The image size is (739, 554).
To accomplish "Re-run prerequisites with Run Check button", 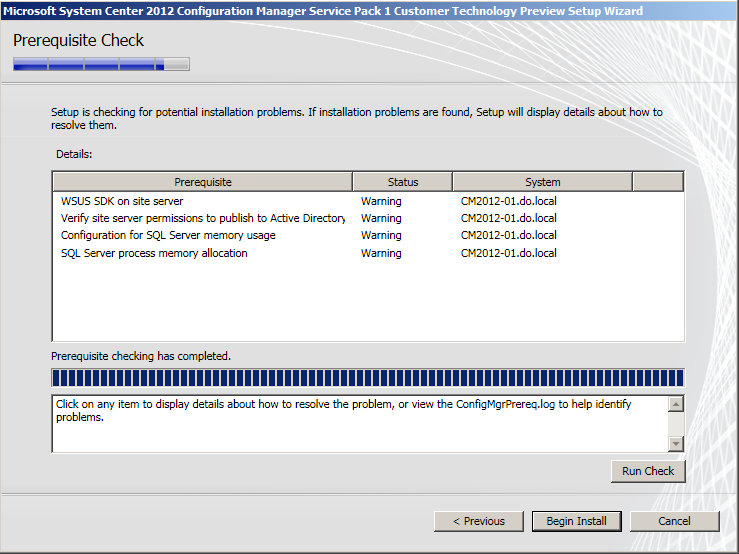I will pos(648,471).
